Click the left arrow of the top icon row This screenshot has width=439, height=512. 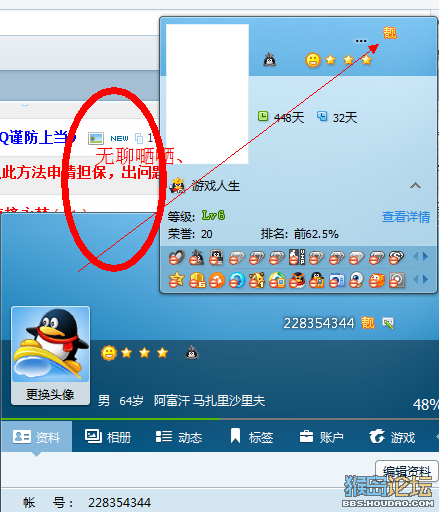[415, 256]
